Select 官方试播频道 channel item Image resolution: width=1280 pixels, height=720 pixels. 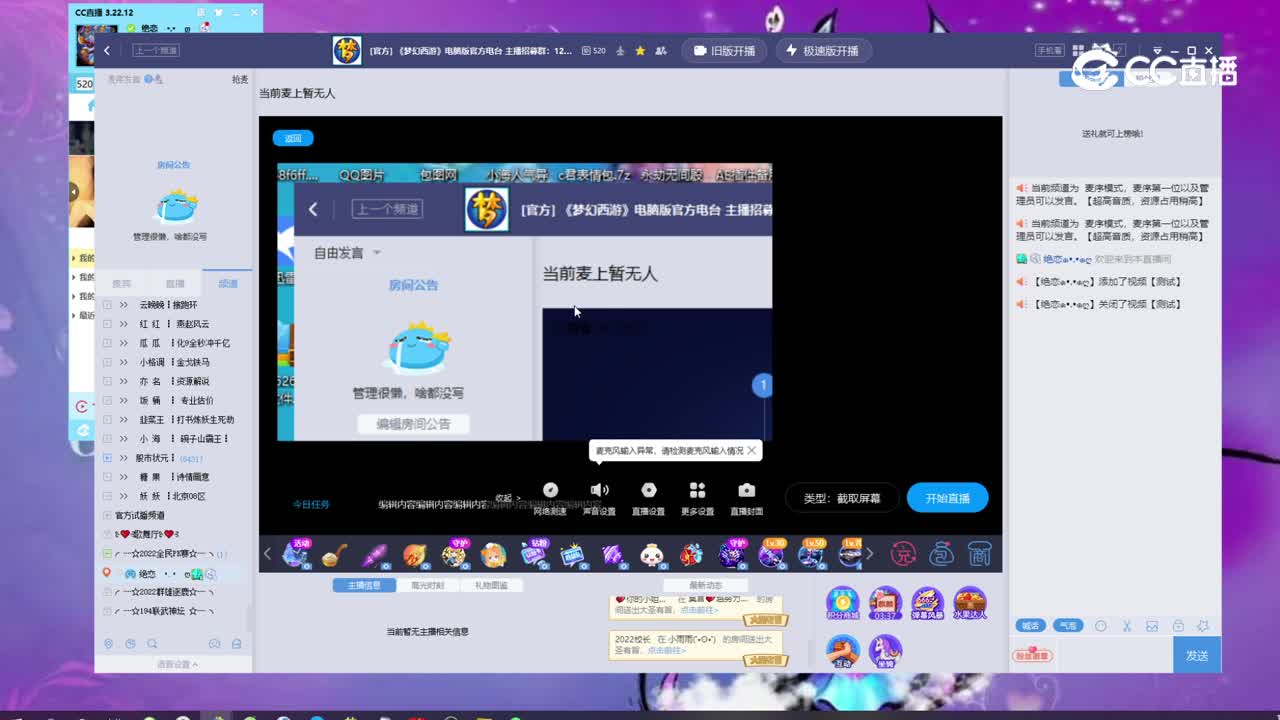coord(139,516)
